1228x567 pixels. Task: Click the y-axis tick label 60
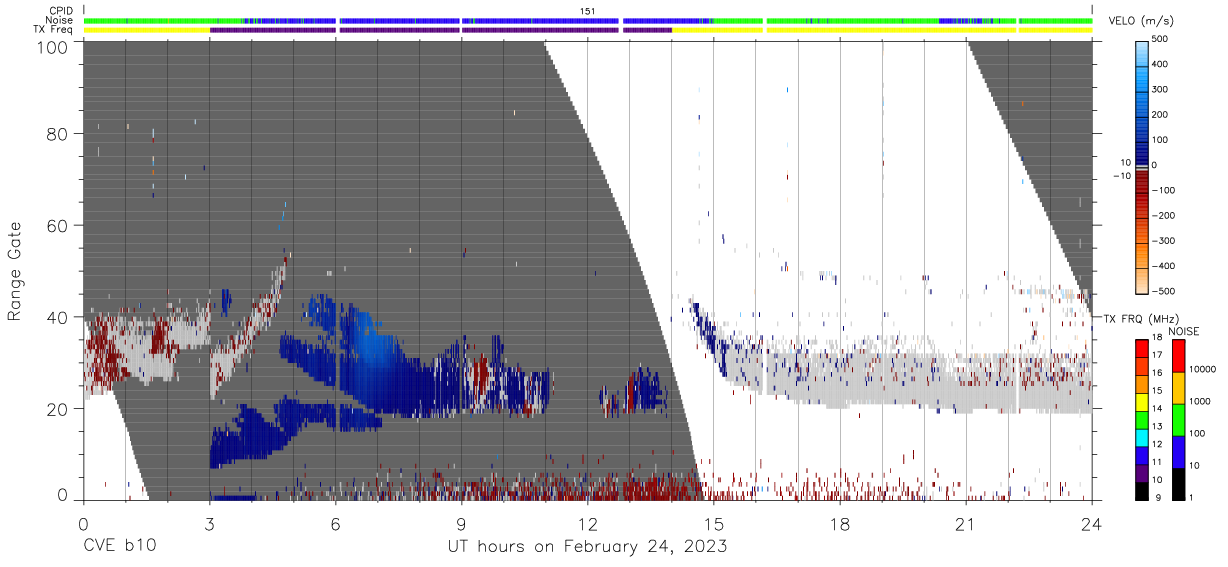(x=59, y=225)
